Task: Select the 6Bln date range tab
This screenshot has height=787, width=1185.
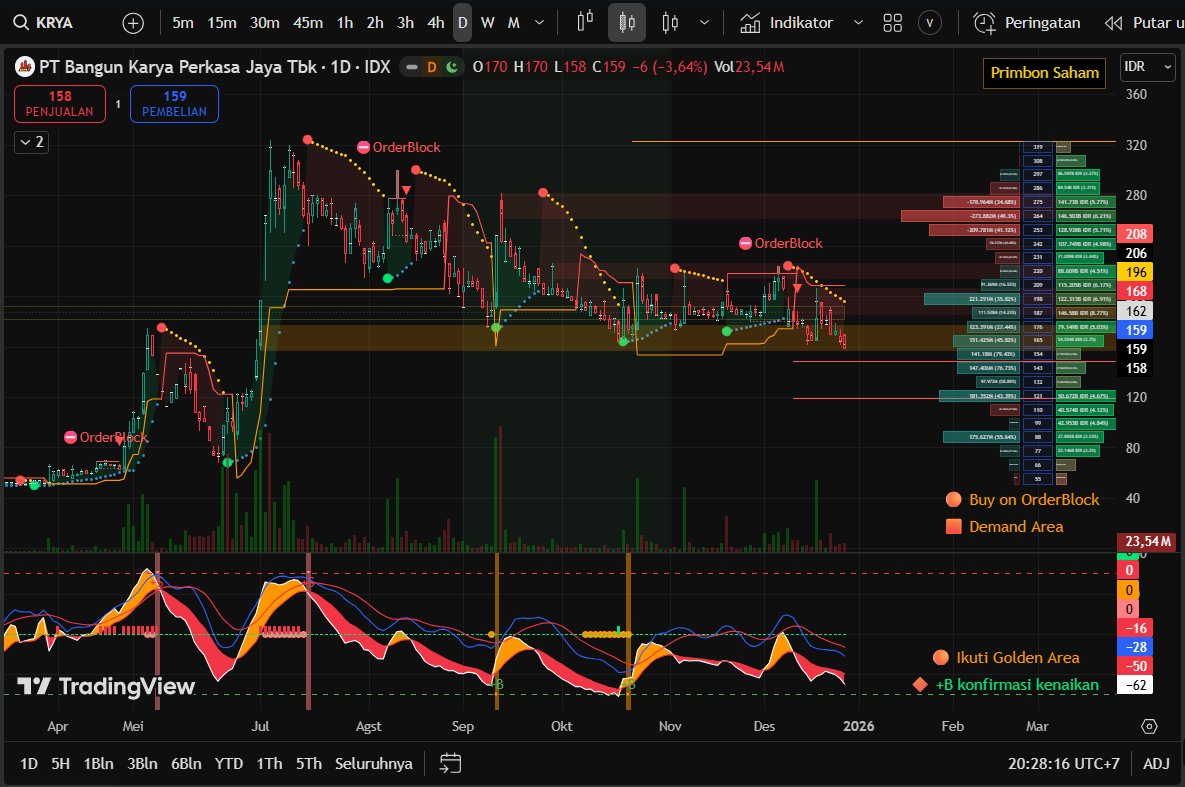Action: [186, 763]
